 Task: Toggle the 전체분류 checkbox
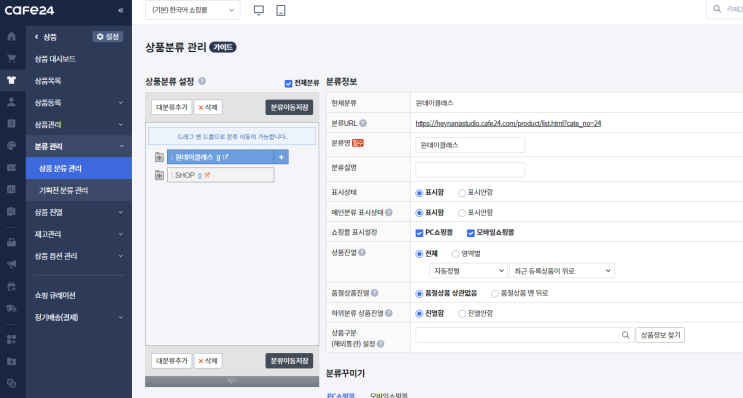(288, 83)
